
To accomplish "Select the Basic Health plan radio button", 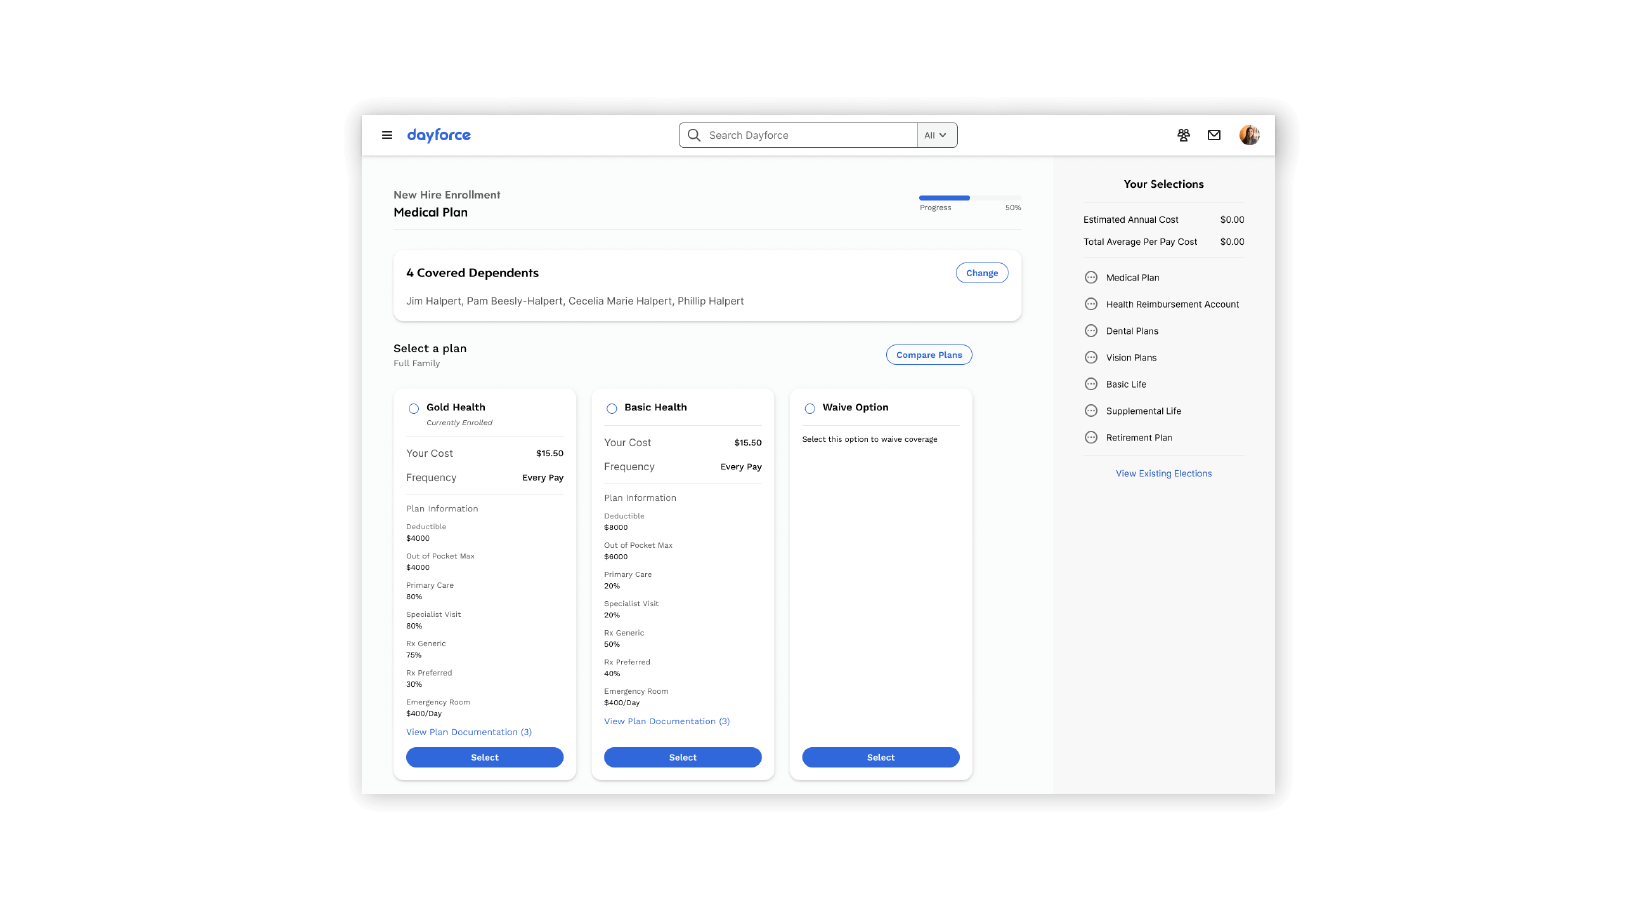I will pos(612,408).
